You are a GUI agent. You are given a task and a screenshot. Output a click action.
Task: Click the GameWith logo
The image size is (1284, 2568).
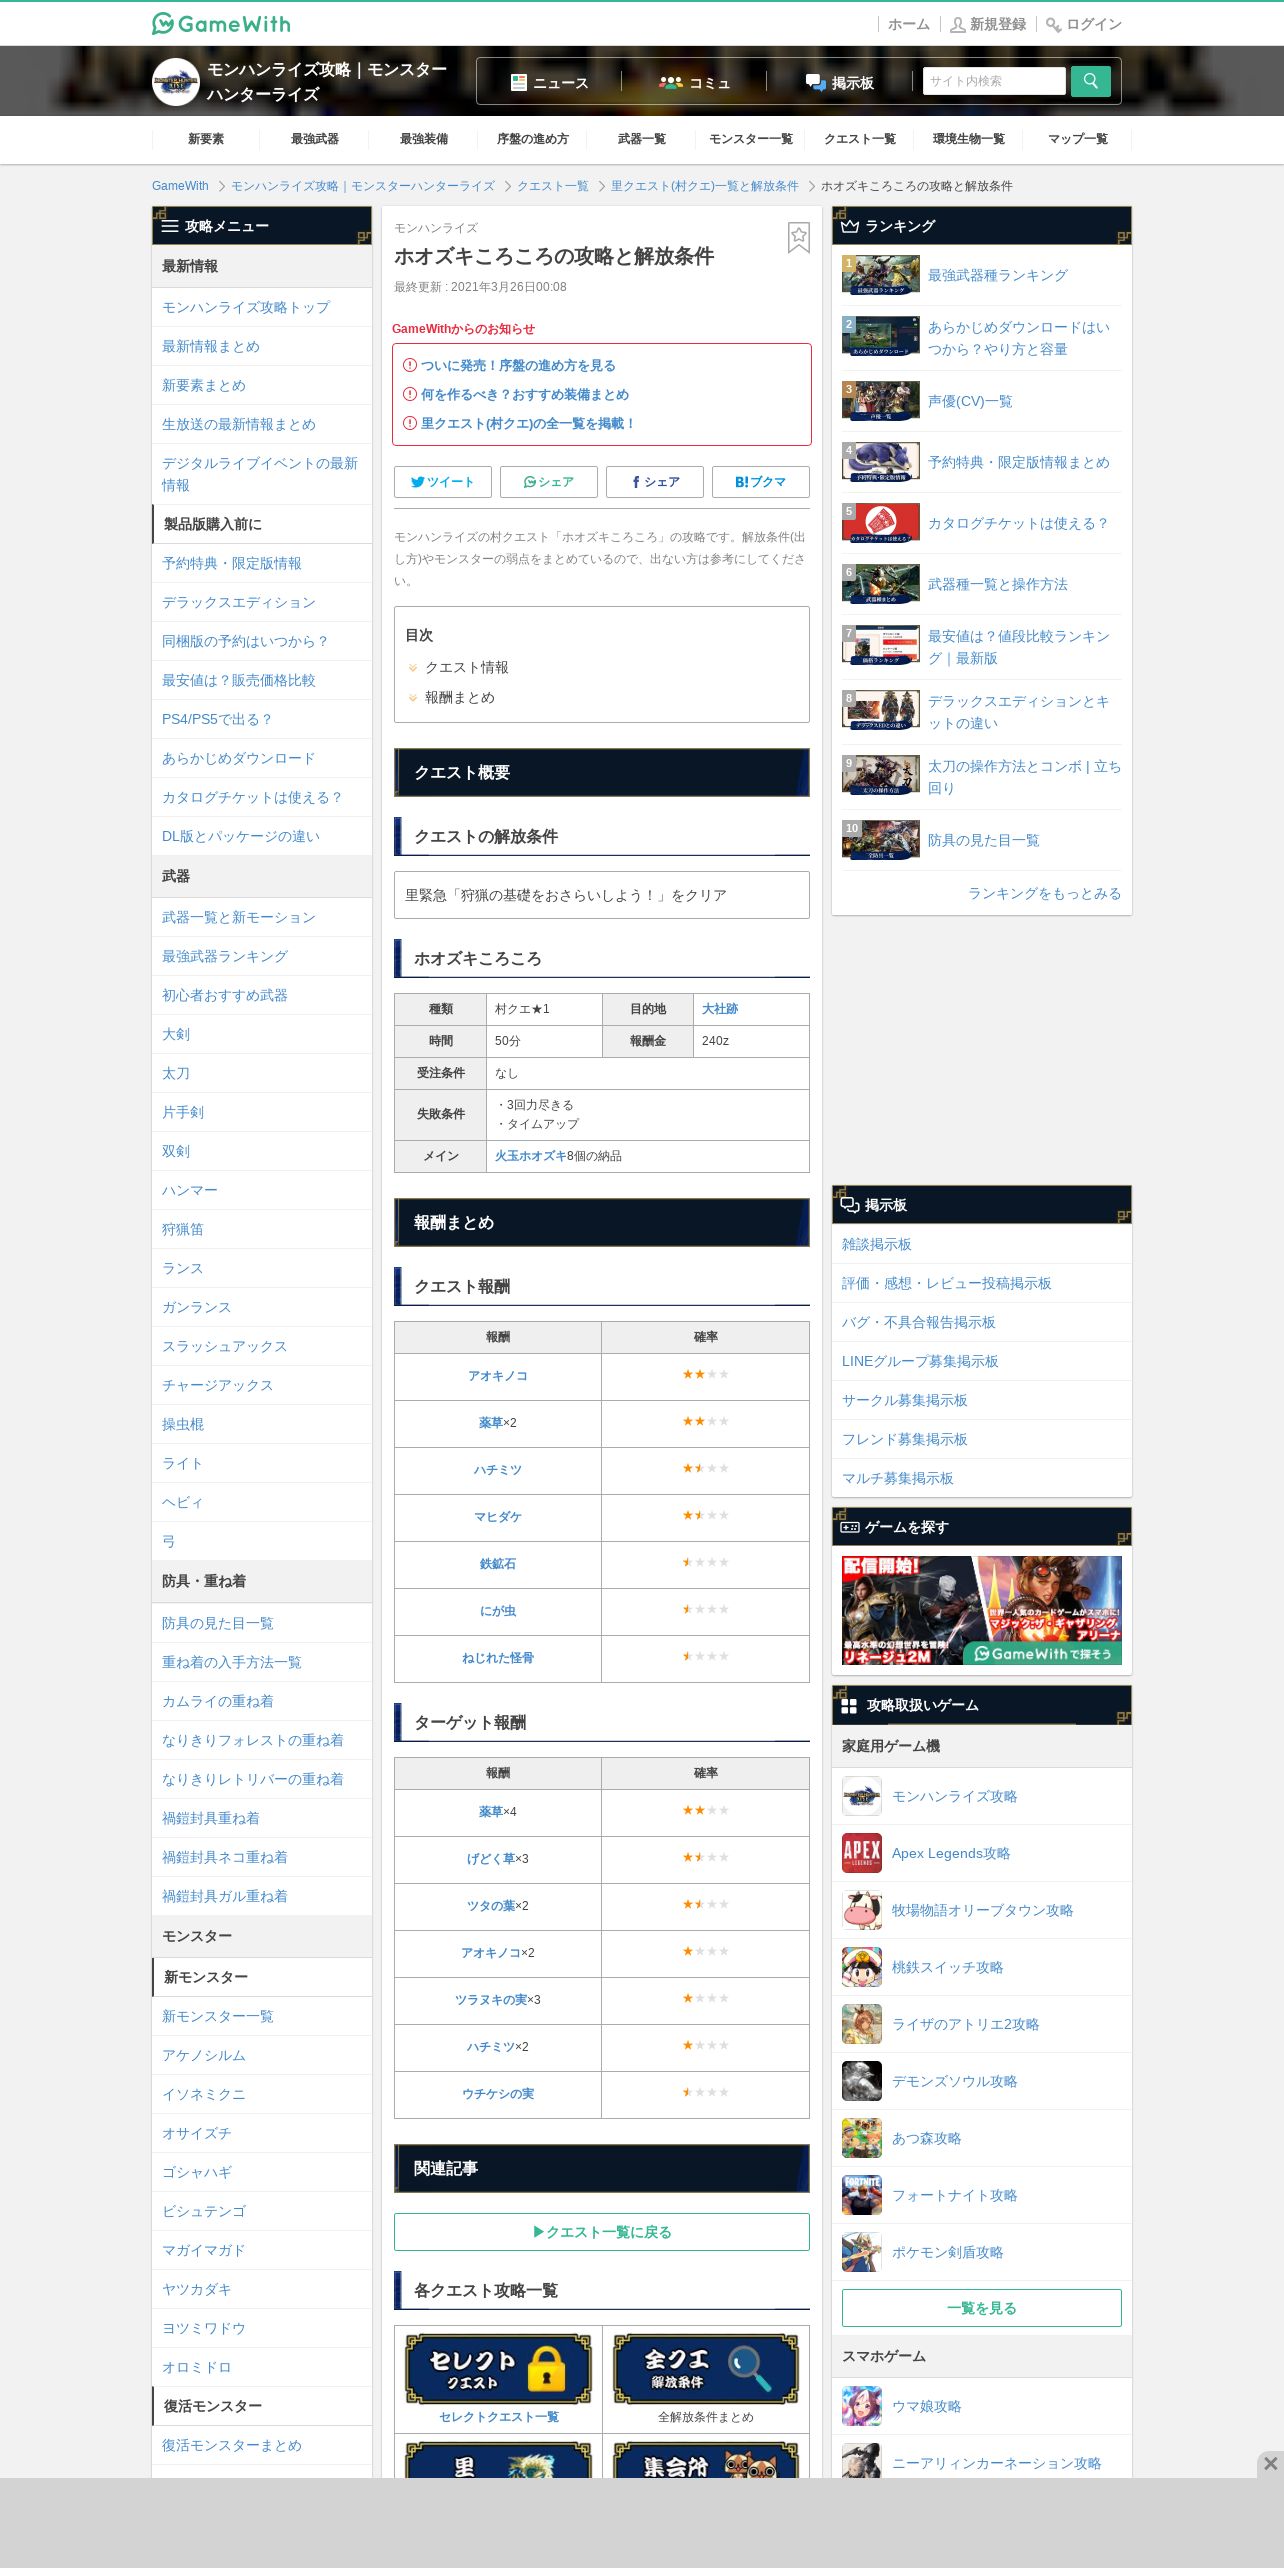tap(221, 24)
